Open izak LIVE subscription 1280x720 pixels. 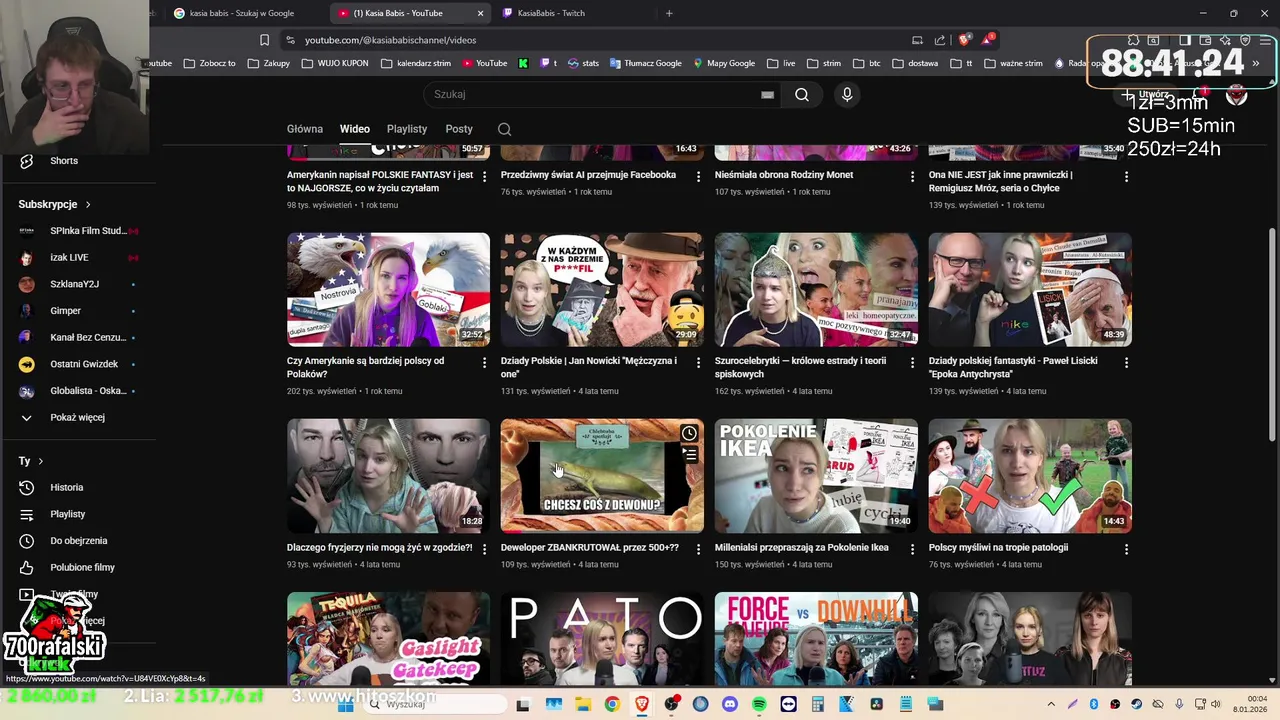tap(69, 258)
